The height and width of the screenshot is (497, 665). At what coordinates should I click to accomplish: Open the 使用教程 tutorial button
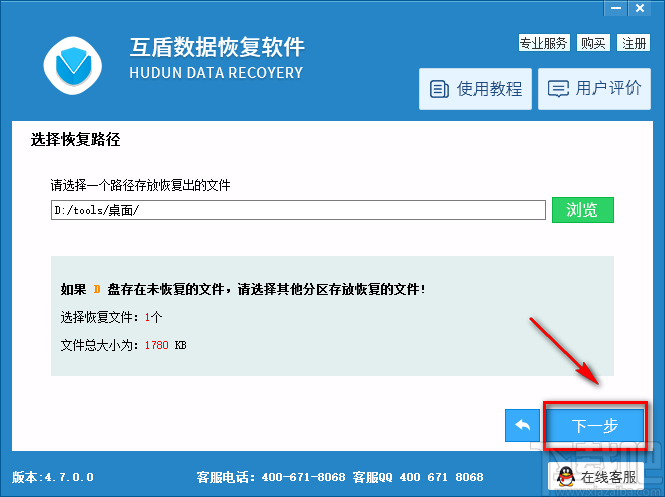tap(475, 89)
